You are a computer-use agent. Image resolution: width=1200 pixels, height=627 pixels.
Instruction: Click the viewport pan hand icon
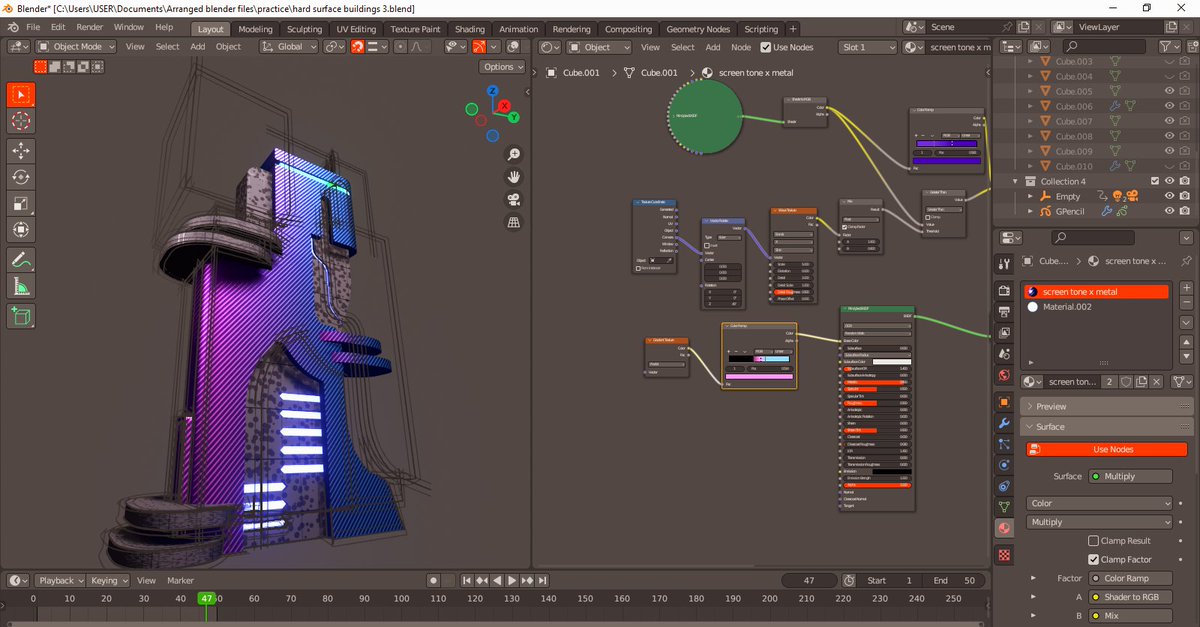[513, 177]
